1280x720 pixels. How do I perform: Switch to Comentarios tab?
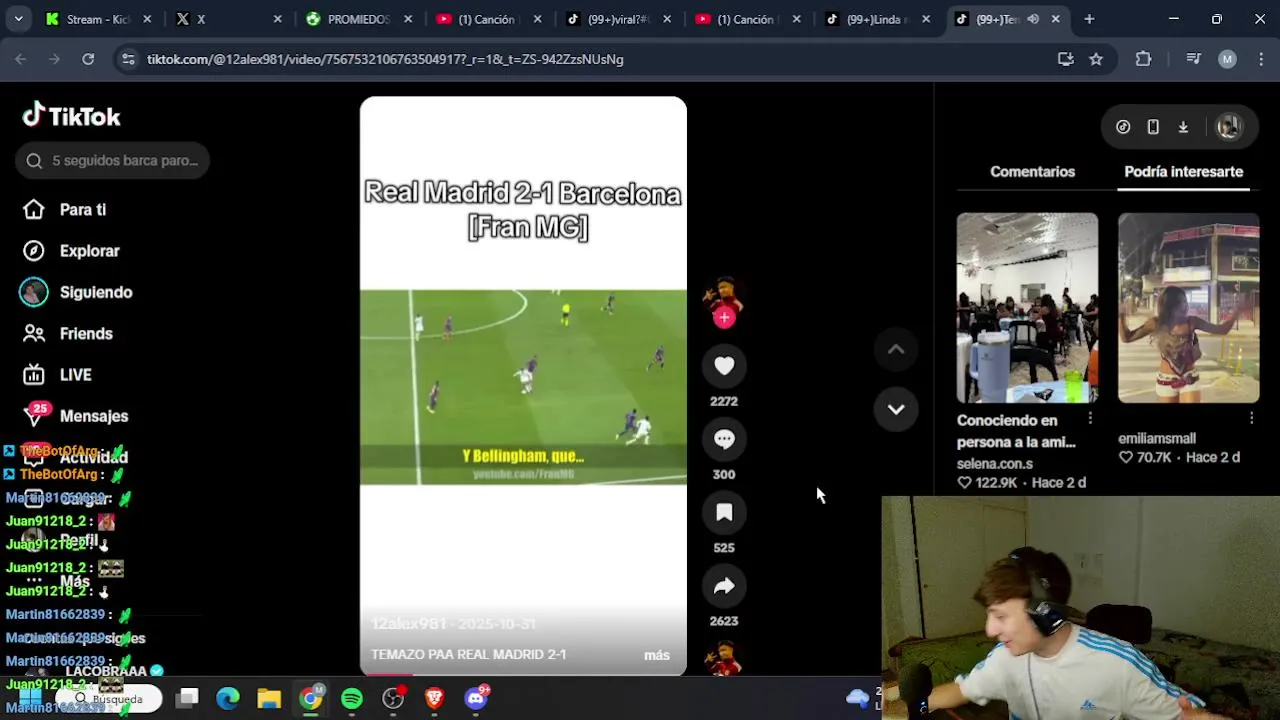click(x=1032, y=172)
